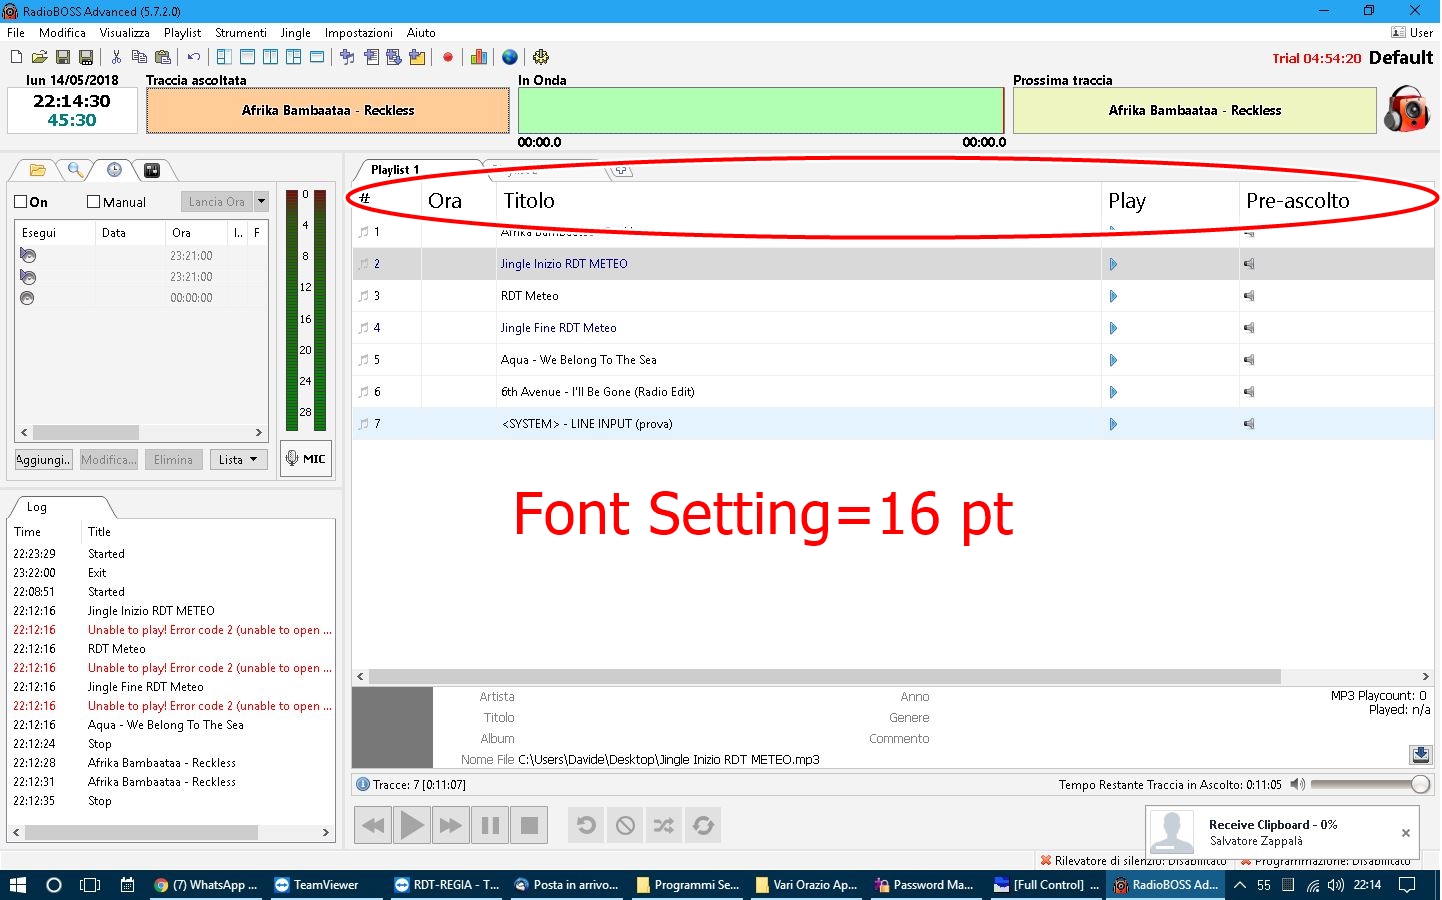The height and width of the screenshot is (900, 1442).
Task: Create a new playlist with toolbar icon
Action: click(16, 57)
